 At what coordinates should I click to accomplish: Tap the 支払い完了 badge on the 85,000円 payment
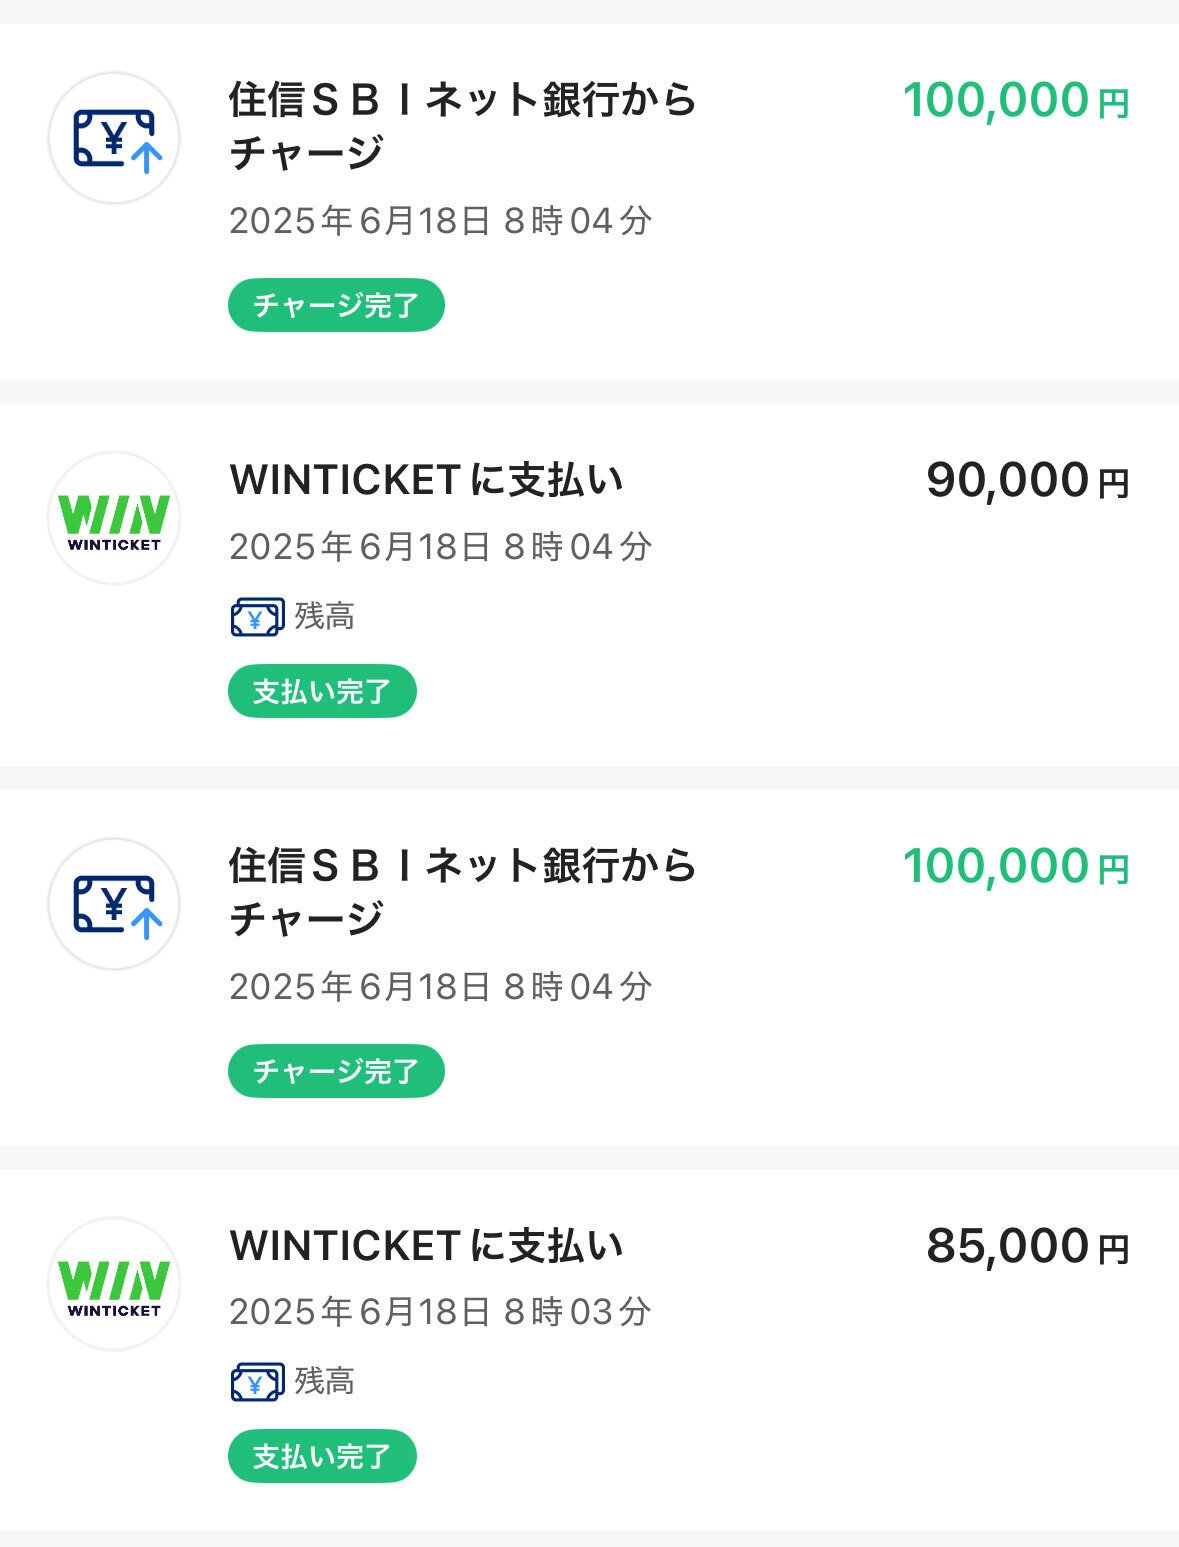[x=322, y=1456]
